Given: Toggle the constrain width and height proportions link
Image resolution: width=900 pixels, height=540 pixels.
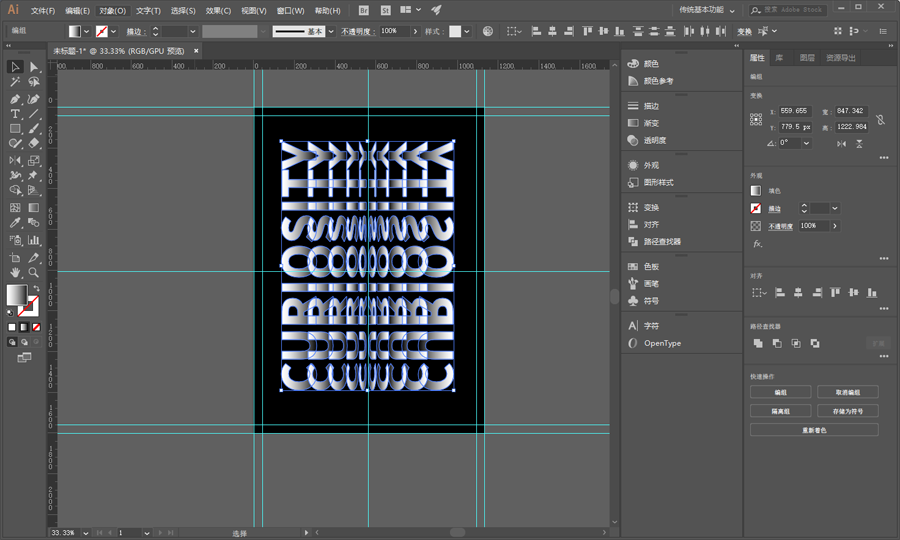Looking at the screenshot, I should pos(880,120).
